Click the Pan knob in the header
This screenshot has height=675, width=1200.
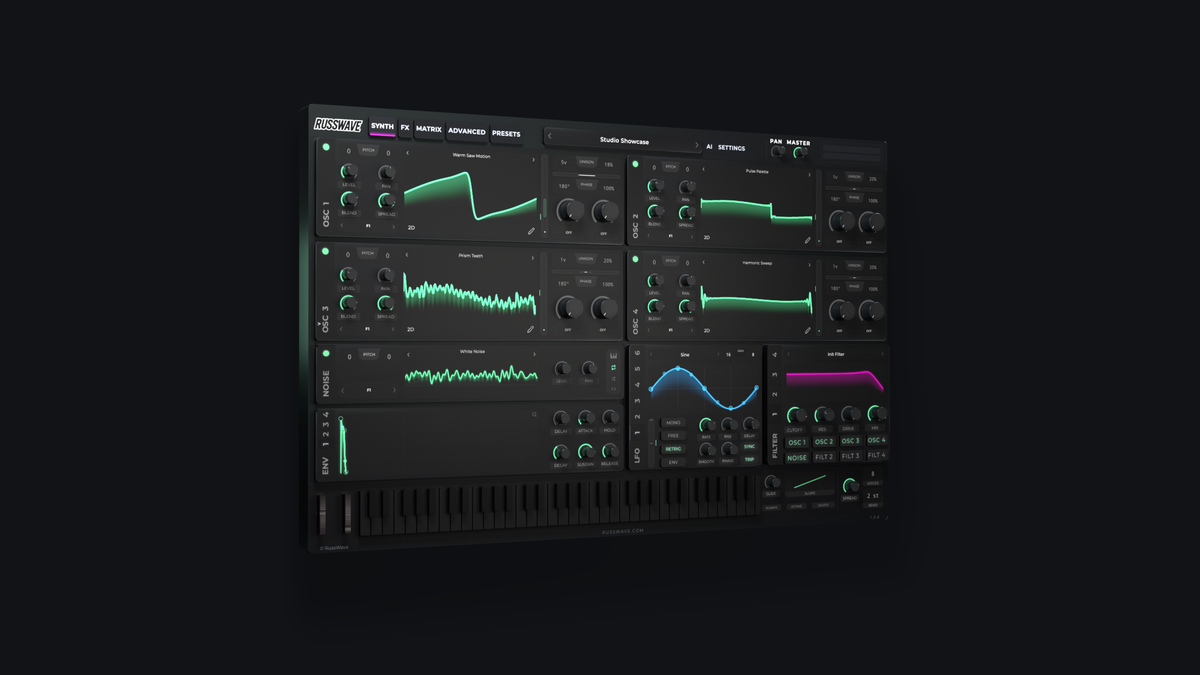point(777,152)
